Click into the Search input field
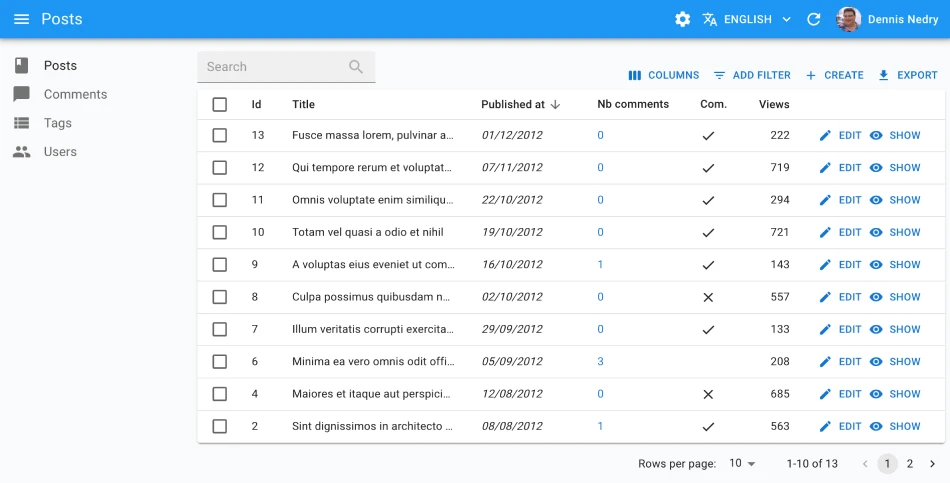The height and width of the screenshot is (483, 950). pyautogui.click(x=272, y=67)
